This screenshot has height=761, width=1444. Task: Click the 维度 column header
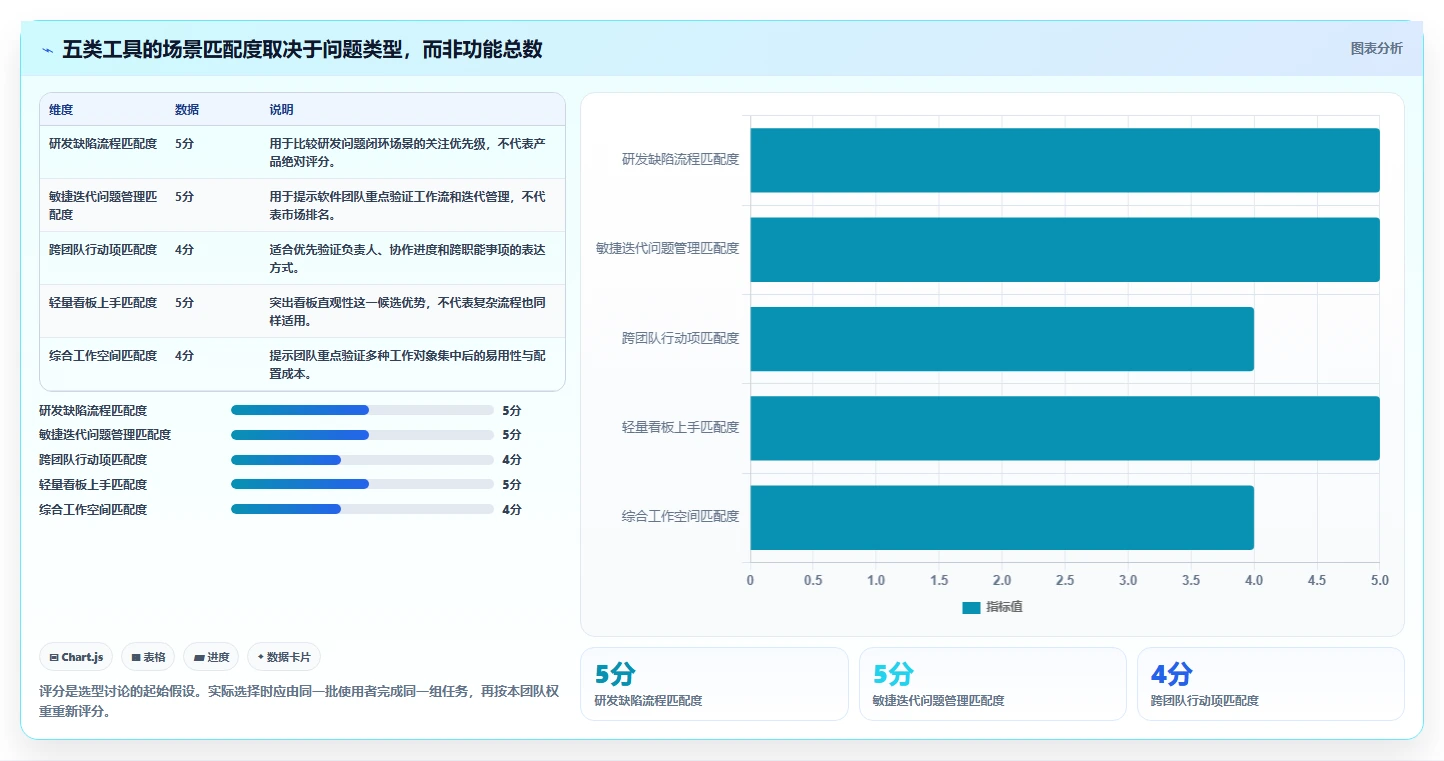[x=61, y=110]
